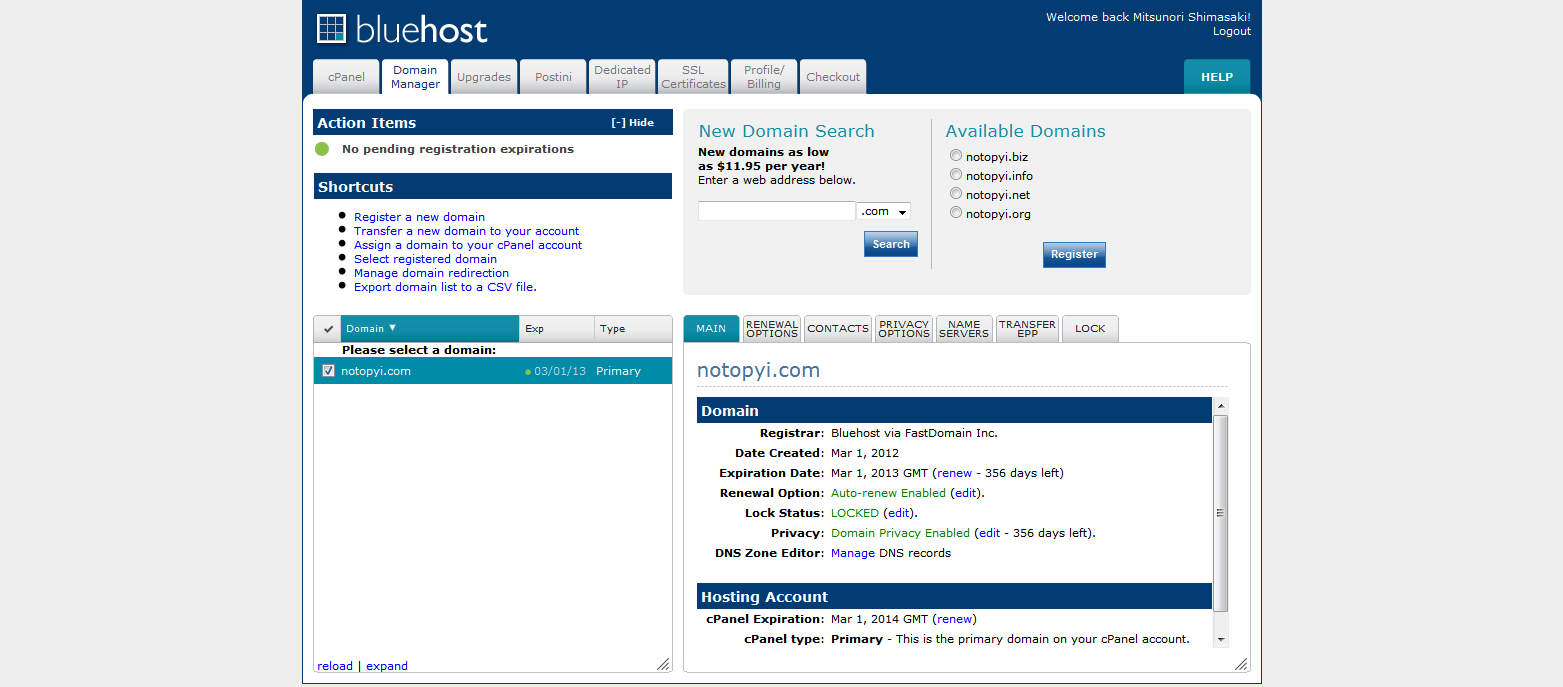Switch to the MAIN domain tab
The image size is (1563, 687).
(x=711, y=329)
